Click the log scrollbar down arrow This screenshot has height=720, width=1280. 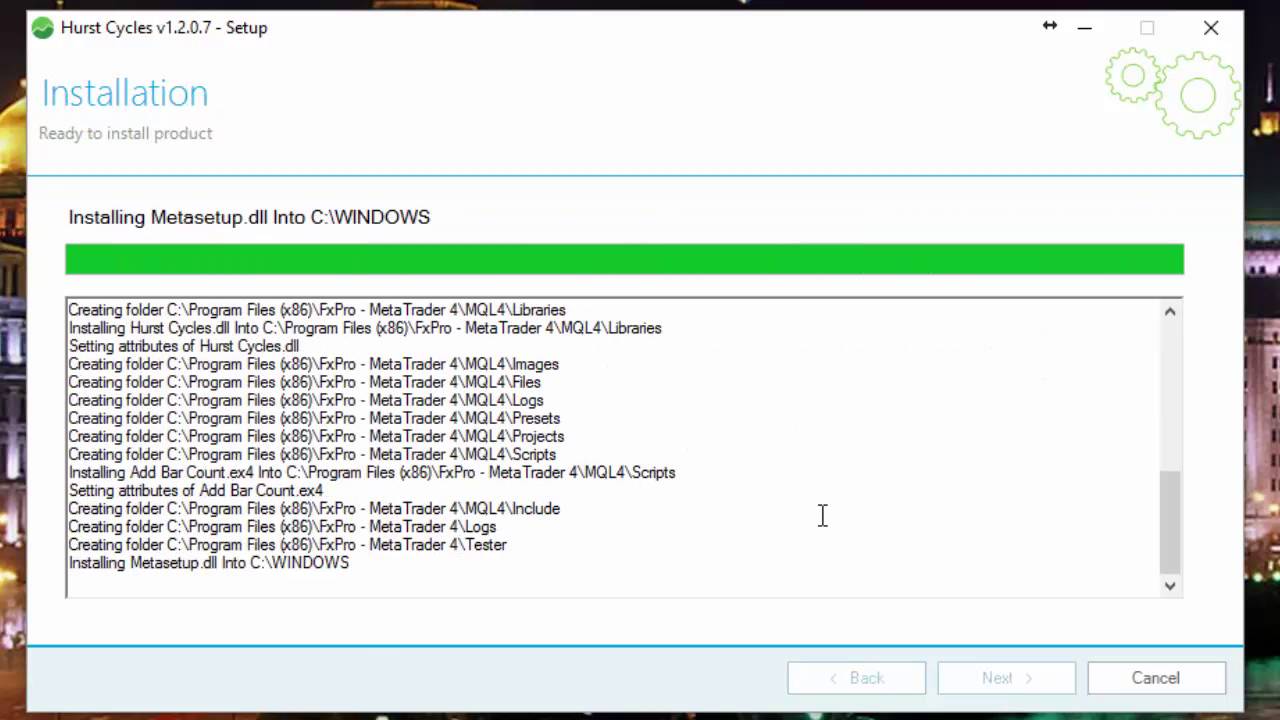[1170, 586]
